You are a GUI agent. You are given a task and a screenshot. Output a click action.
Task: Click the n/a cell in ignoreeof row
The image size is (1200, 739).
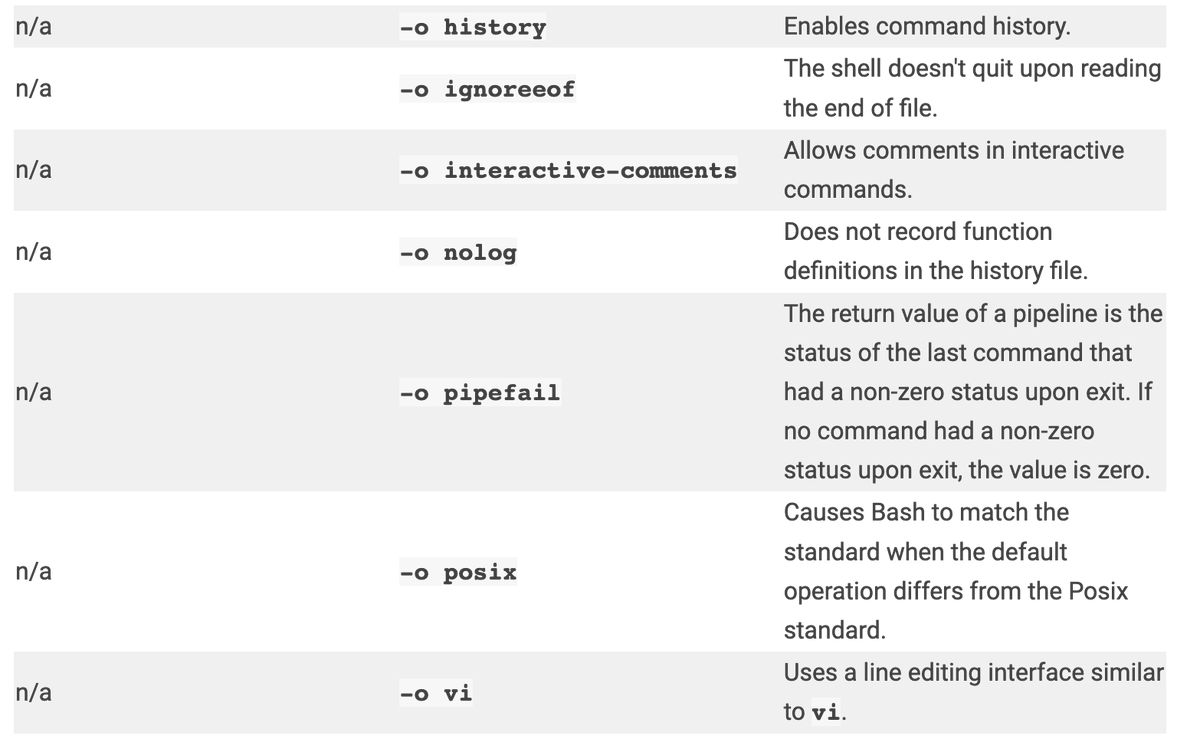[x=33, y=89]
